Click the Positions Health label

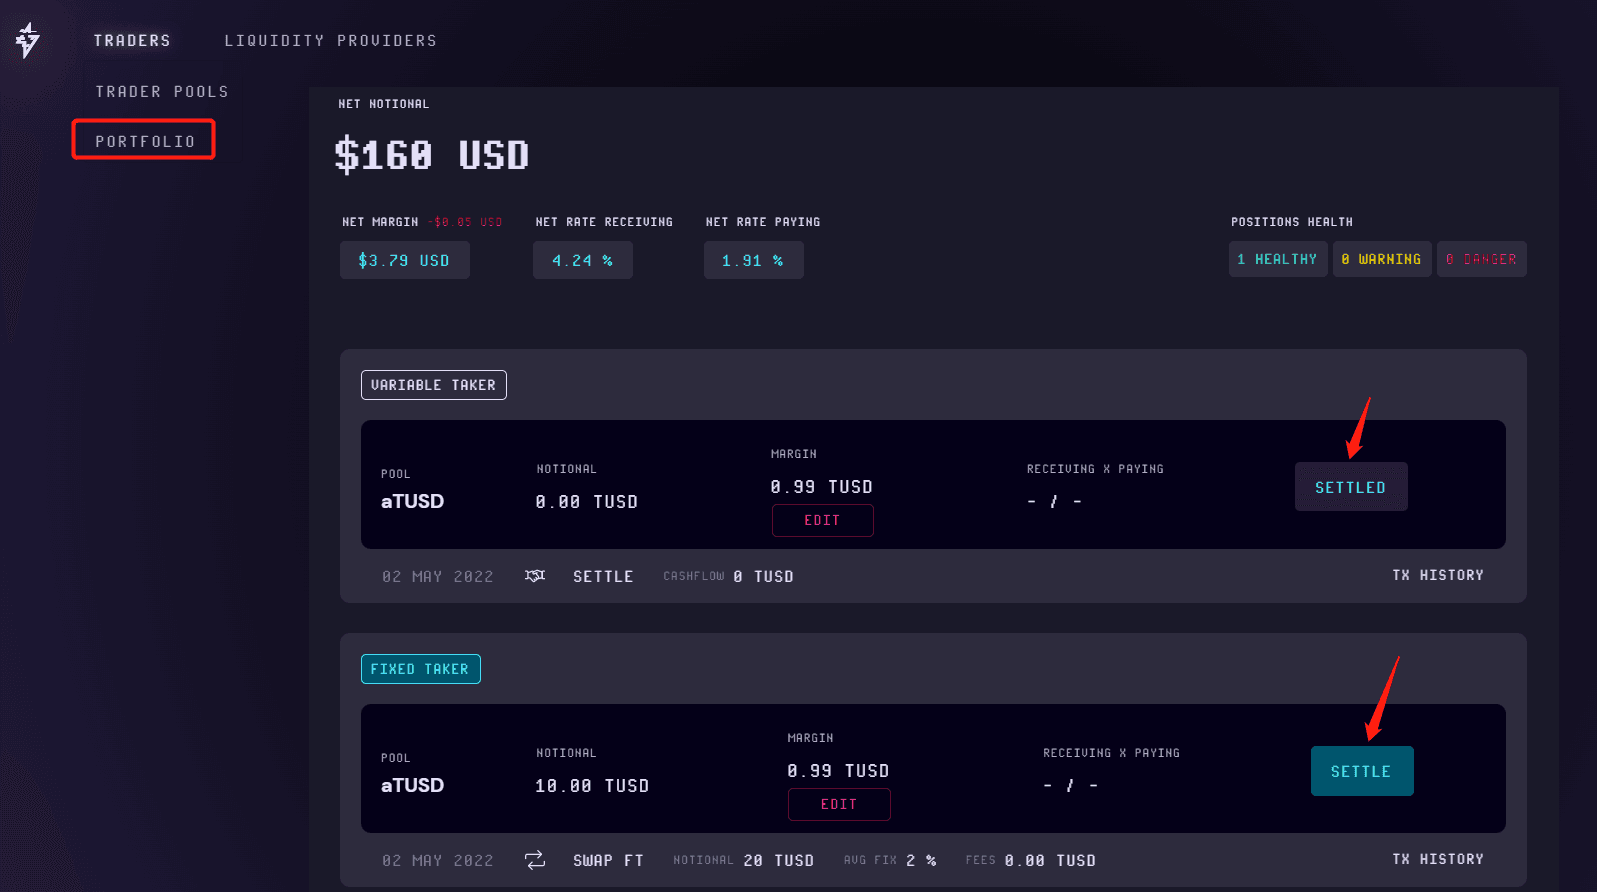pos(1292,222)
